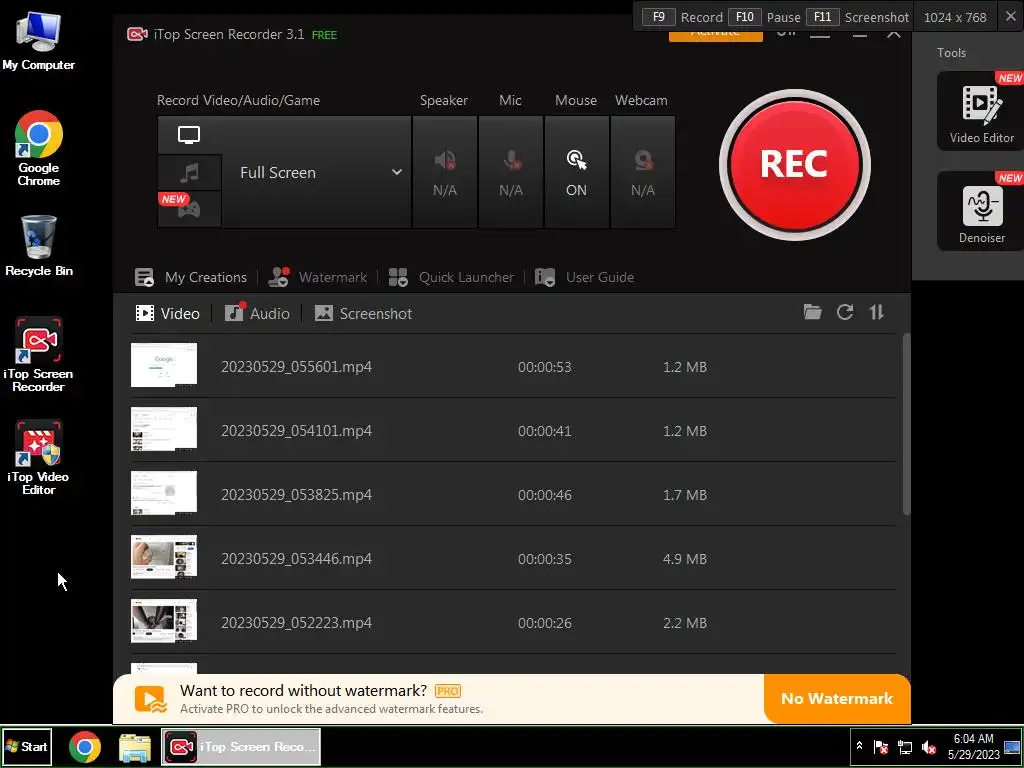Image resolution: width=1024 pixels, height=768 pixels.
Task: Select thumbnail of 20230529_054101.mp4
Action: tap(164, 429)
